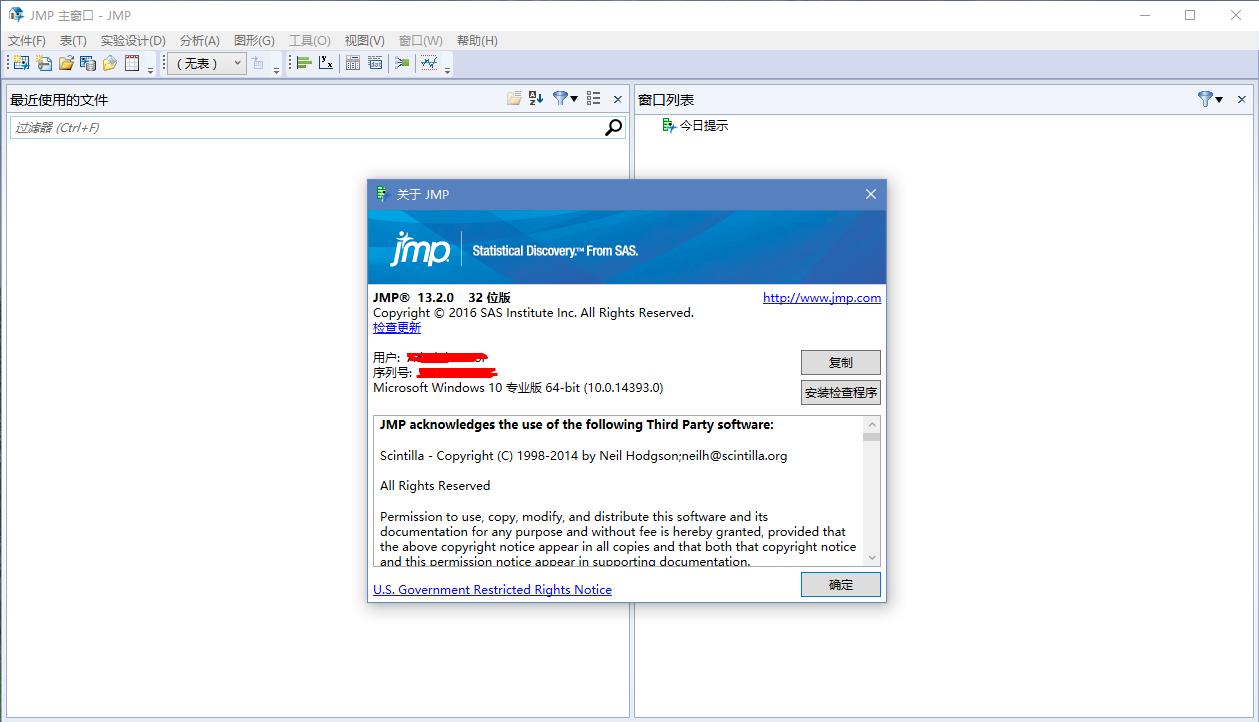
Task: Open the 工具(O) menu
Action: pos(310,40)
